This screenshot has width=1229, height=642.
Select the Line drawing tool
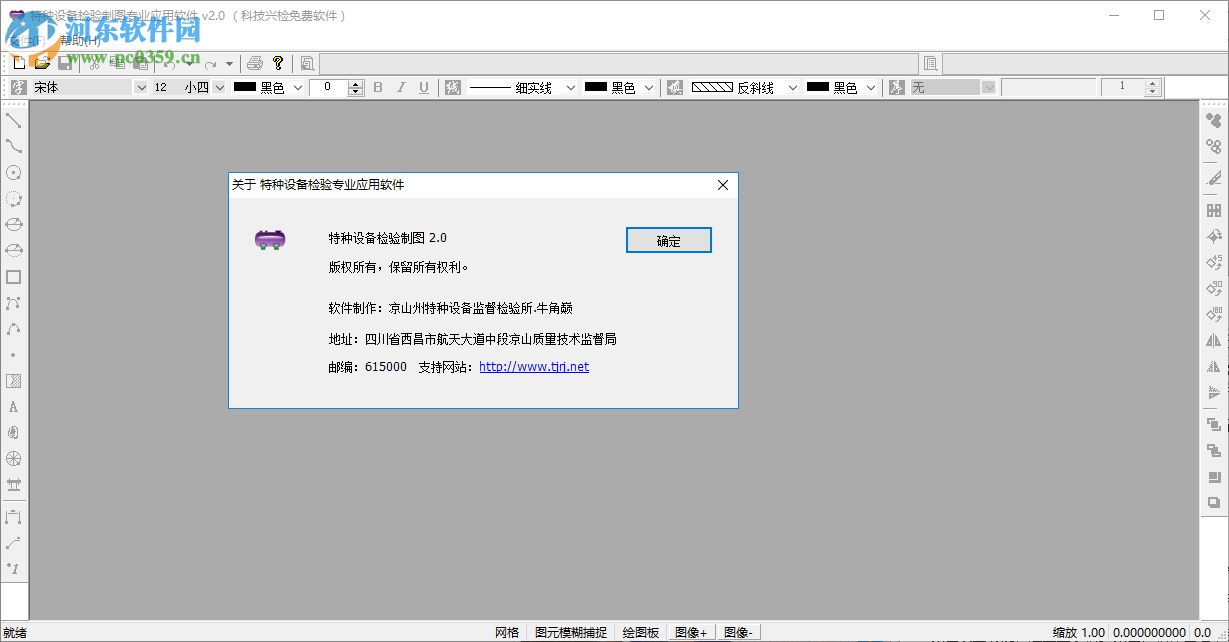(12, 120)
